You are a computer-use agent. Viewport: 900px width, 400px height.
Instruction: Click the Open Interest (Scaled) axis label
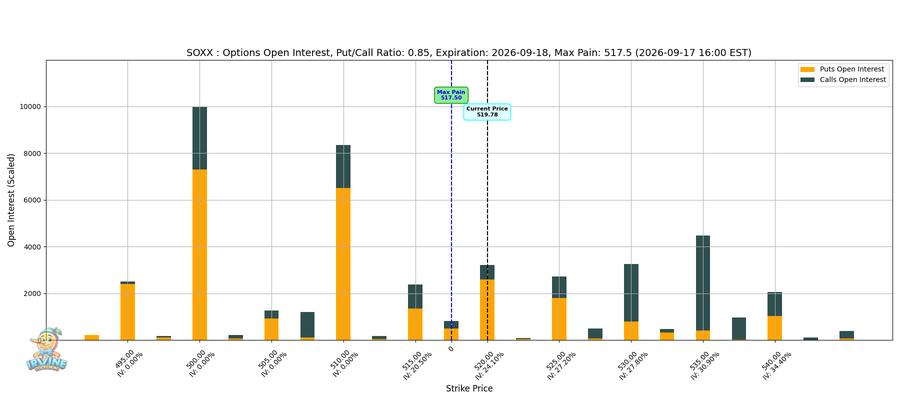pos(11,200)
